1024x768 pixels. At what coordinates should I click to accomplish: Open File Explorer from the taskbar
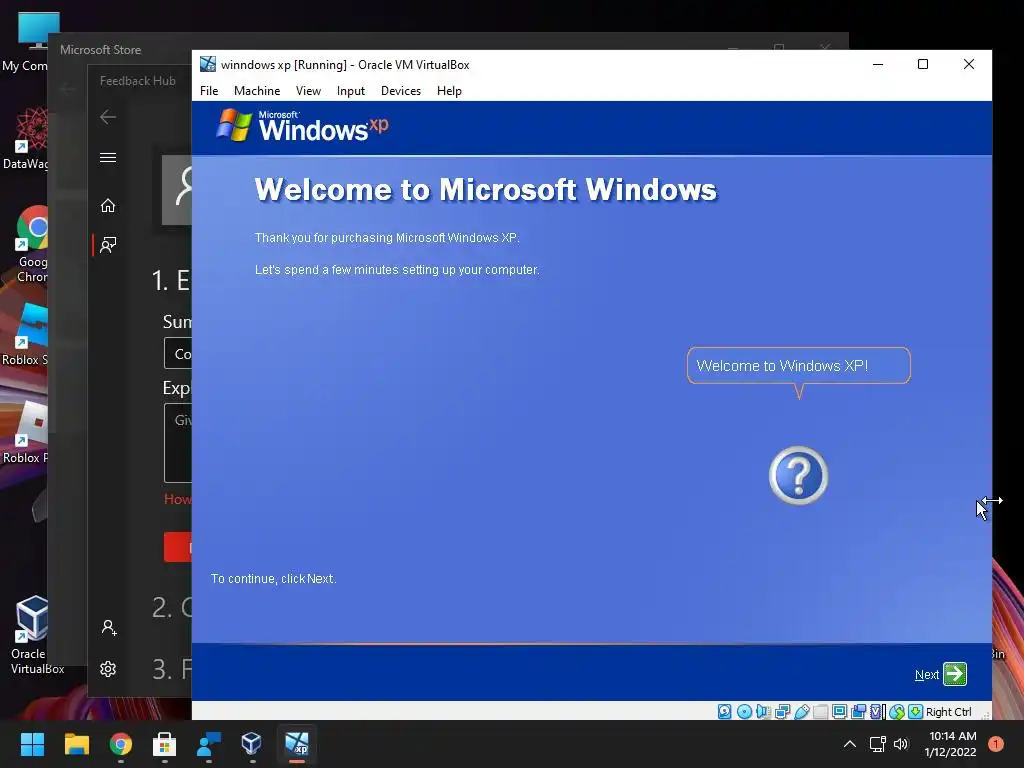coord(76,744)
